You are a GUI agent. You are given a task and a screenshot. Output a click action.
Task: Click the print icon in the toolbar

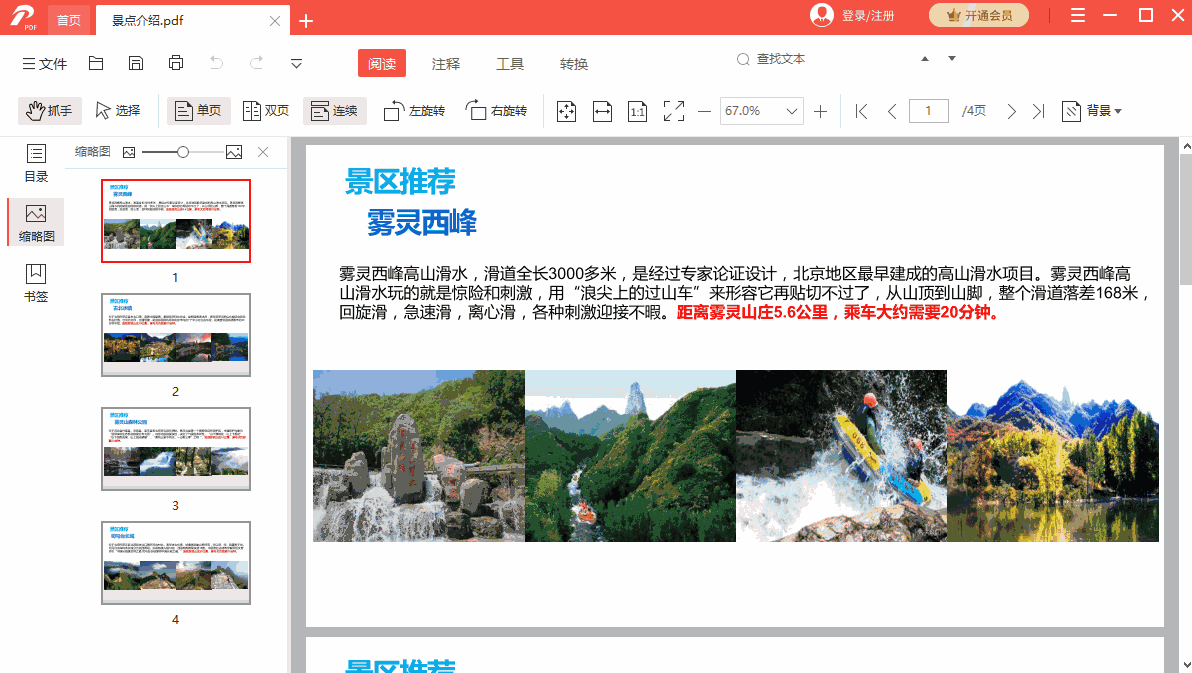coord(176,62)
